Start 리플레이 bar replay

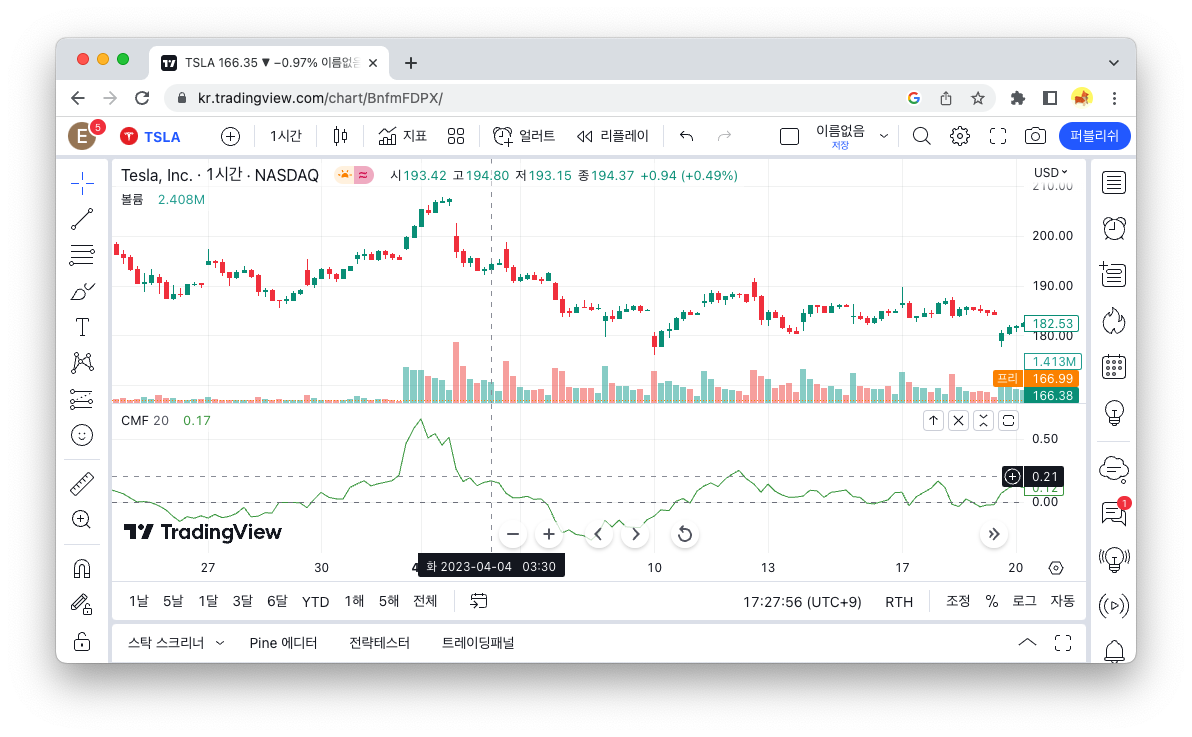click(612, 136)
